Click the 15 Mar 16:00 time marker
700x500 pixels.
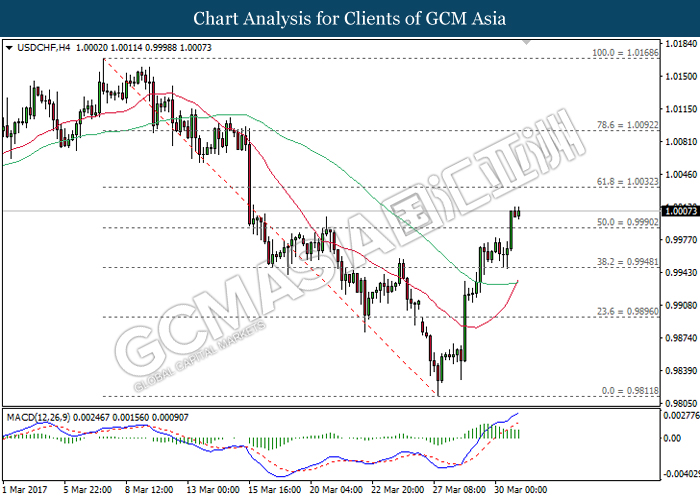275,490
